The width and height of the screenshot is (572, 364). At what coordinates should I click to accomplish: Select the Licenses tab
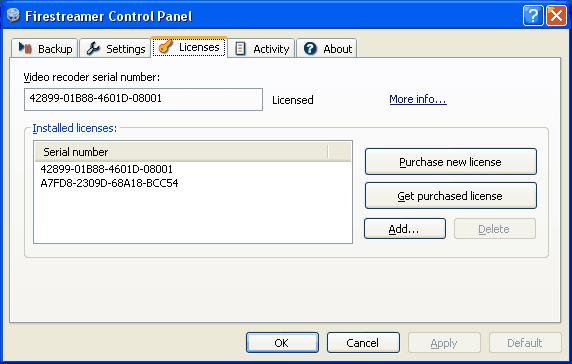pyautogui.click(x=189, y=47)
